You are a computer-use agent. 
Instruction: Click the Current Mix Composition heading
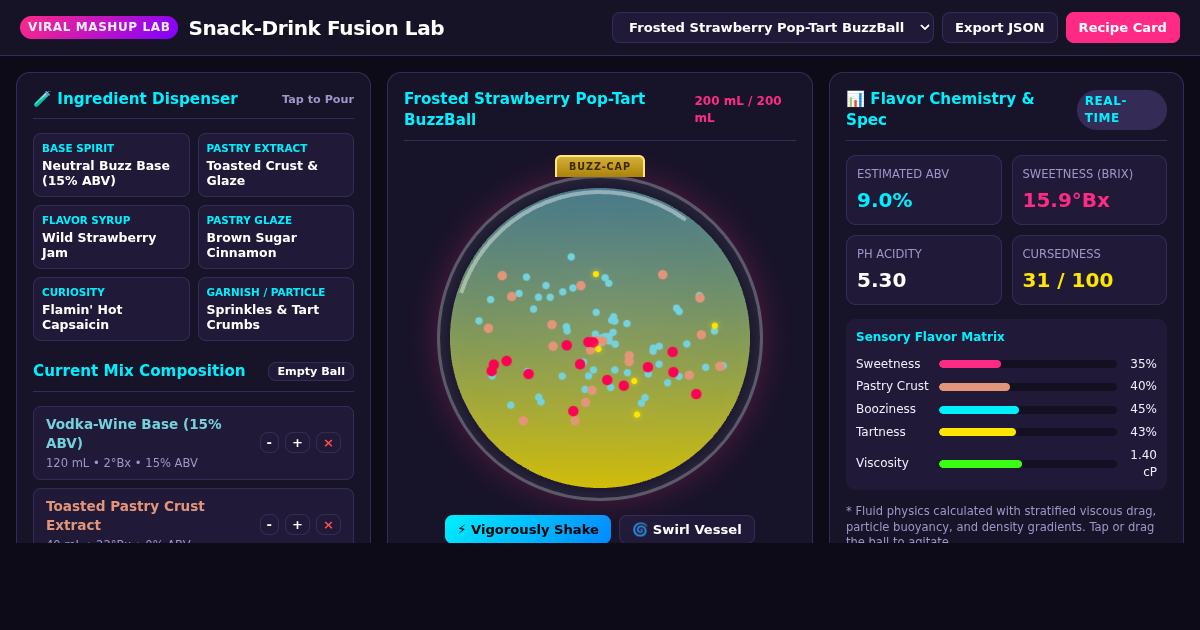pyautogui.click(x=139, y=371)
